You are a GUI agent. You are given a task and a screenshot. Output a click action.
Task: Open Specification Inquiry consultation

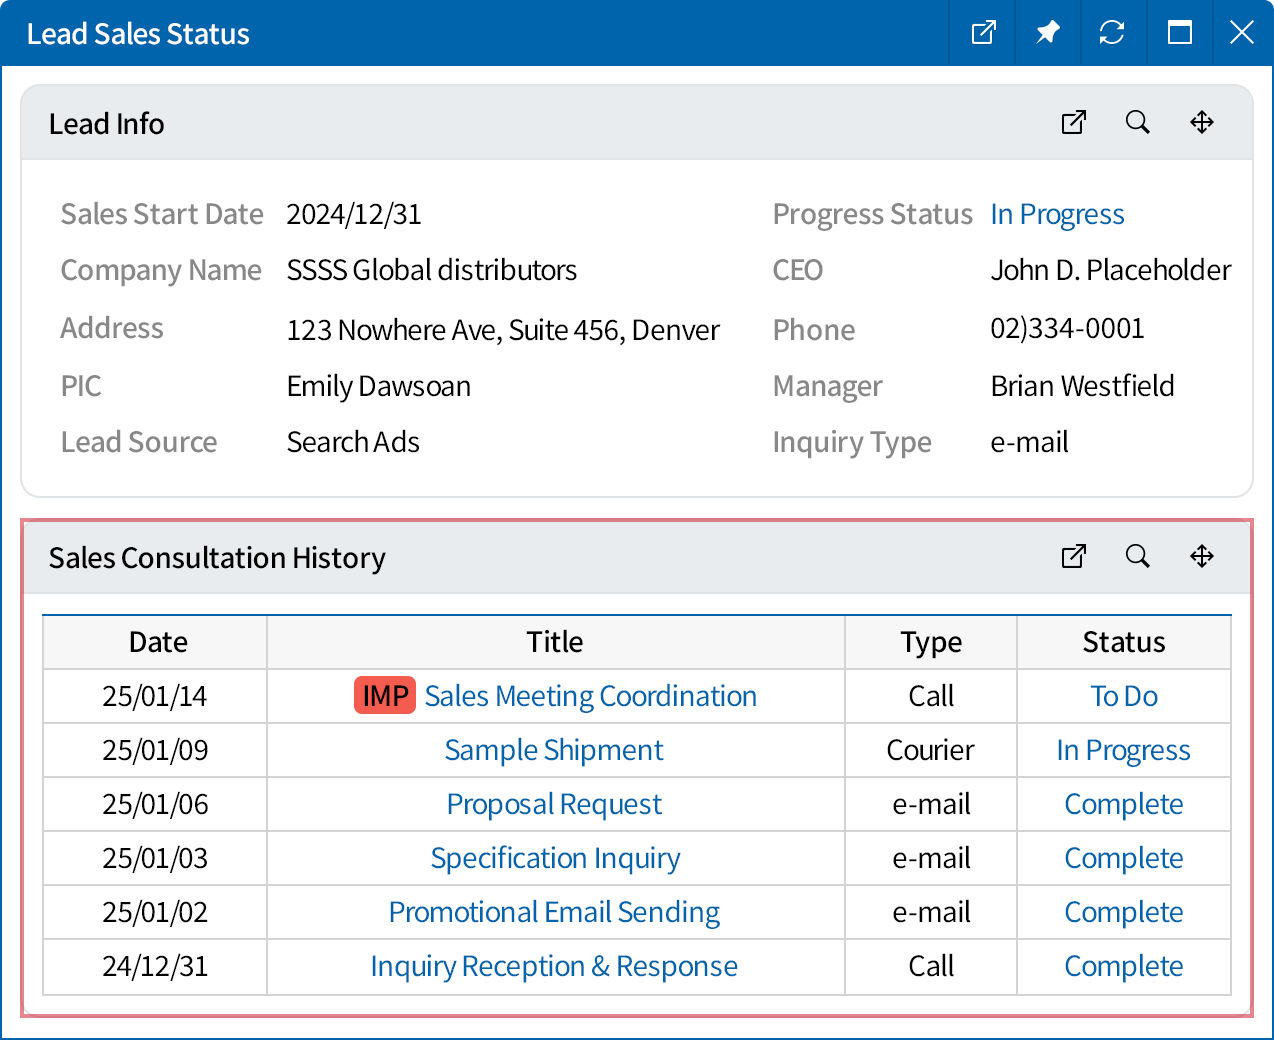(x=555, y=858)
